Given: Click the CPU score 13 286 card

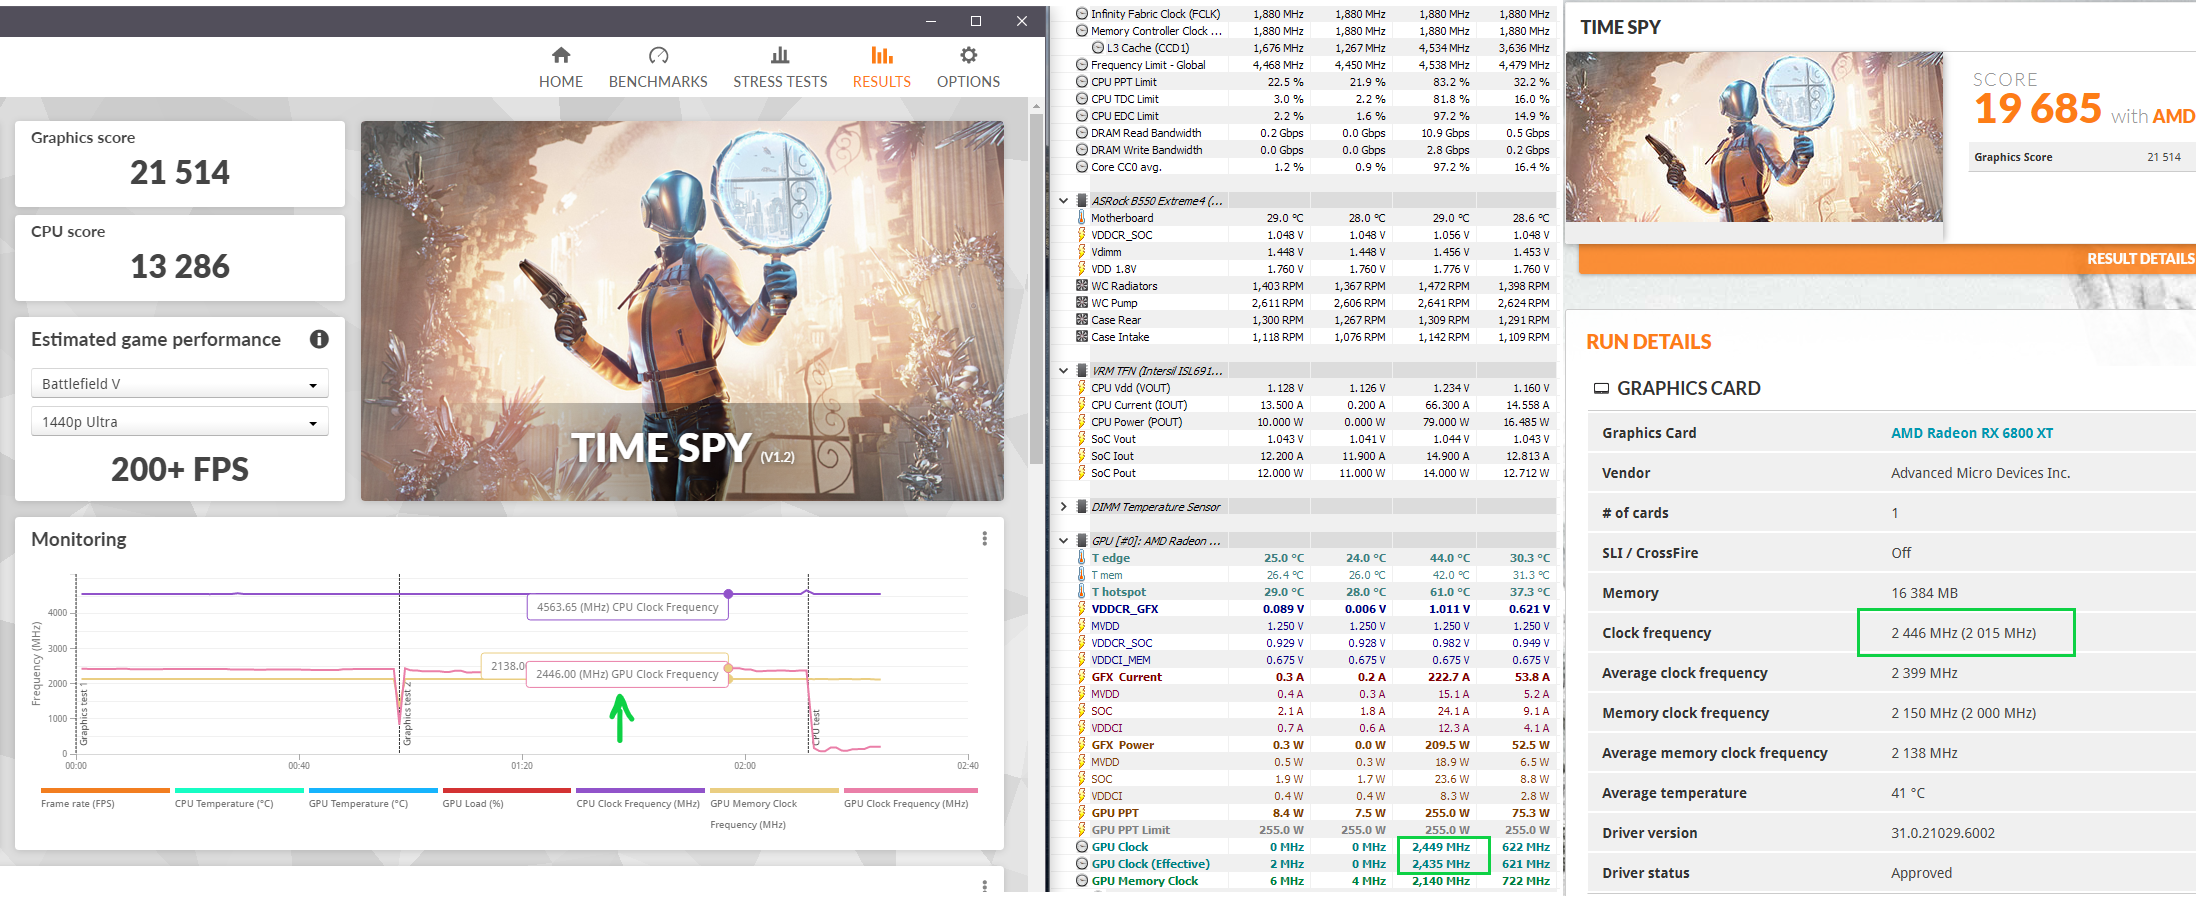Looking at the screenshot, I should 180,258.
